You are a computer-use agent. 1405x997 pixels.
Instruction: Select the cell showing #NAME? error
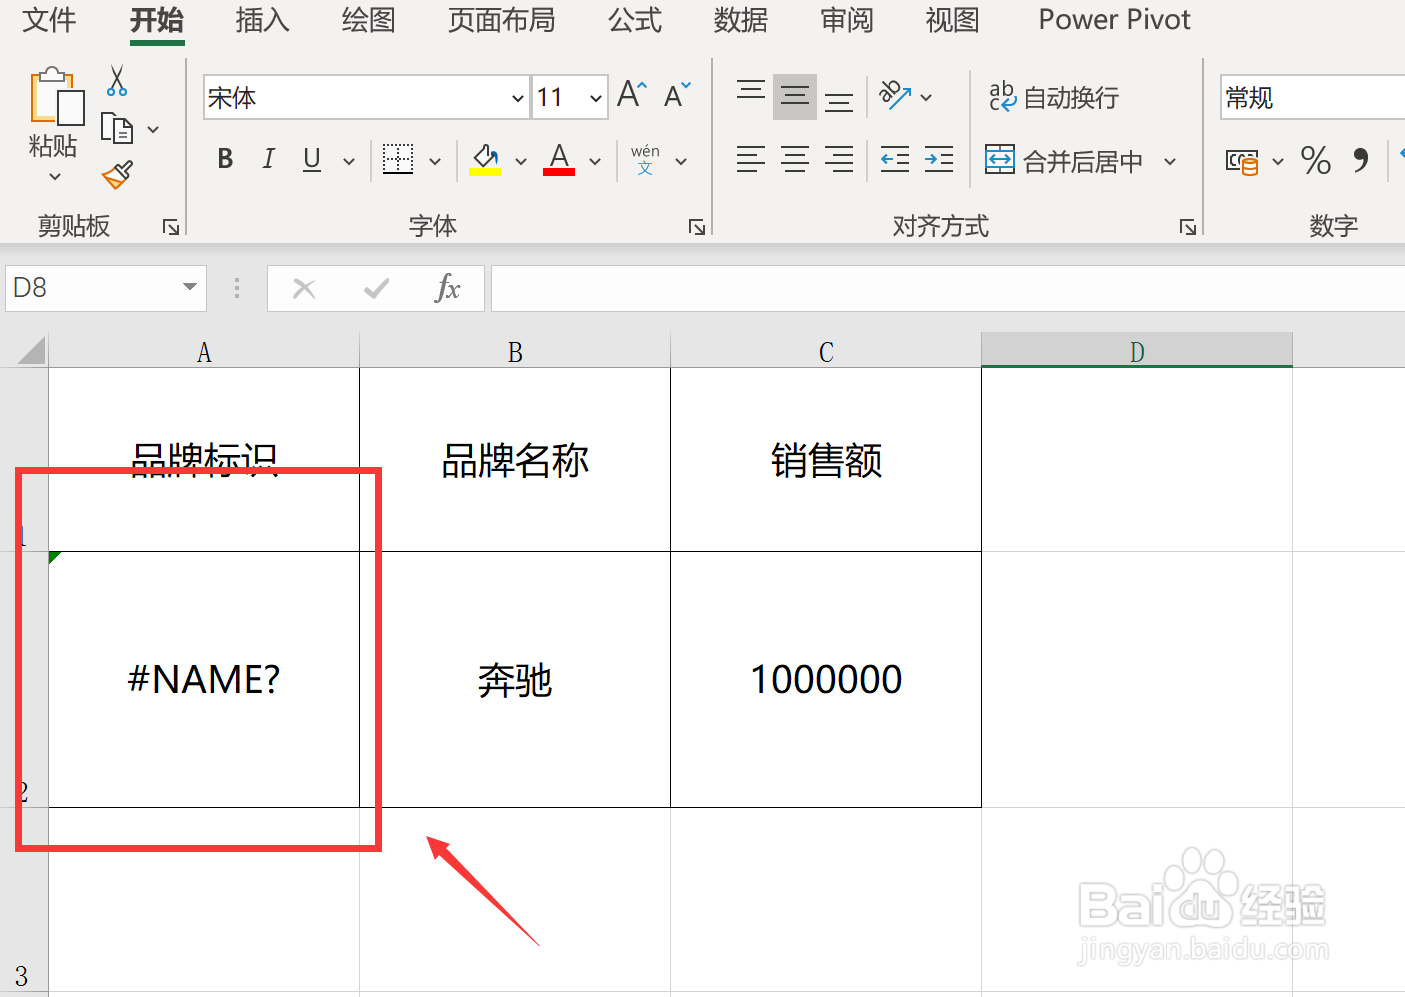coord(203,679)
